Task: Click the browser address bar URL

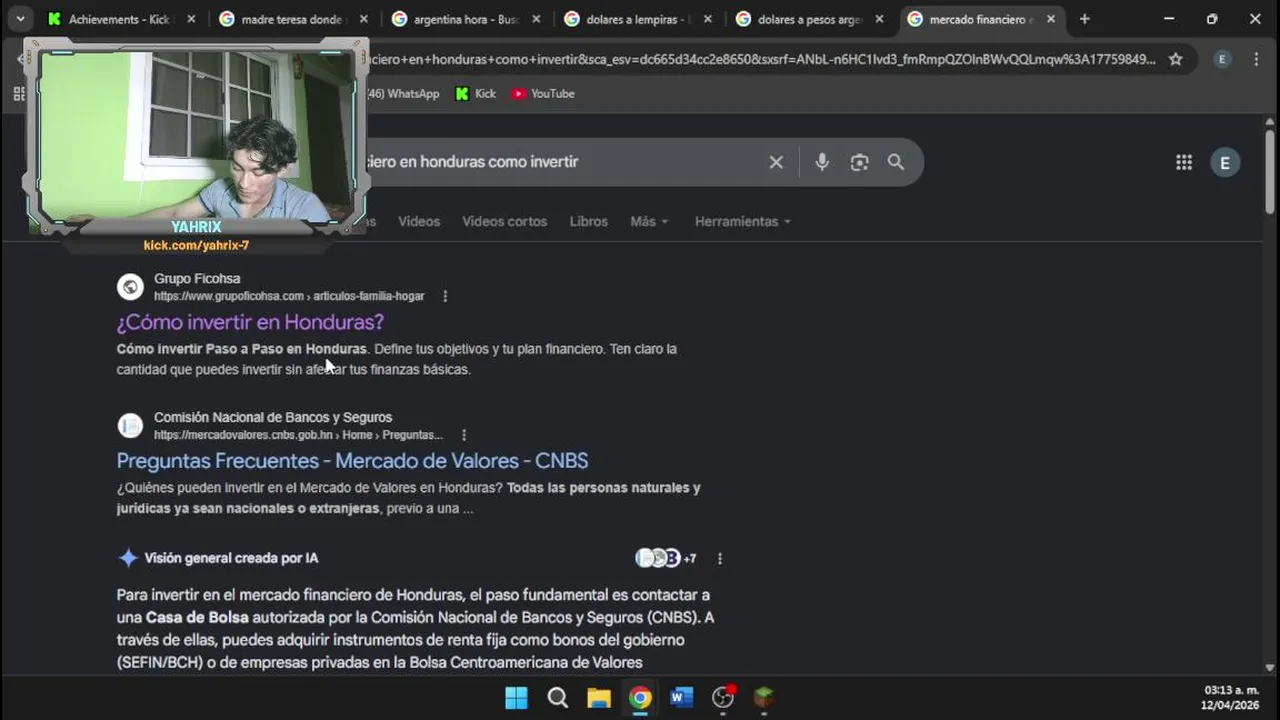Action: tap(760, 59)
